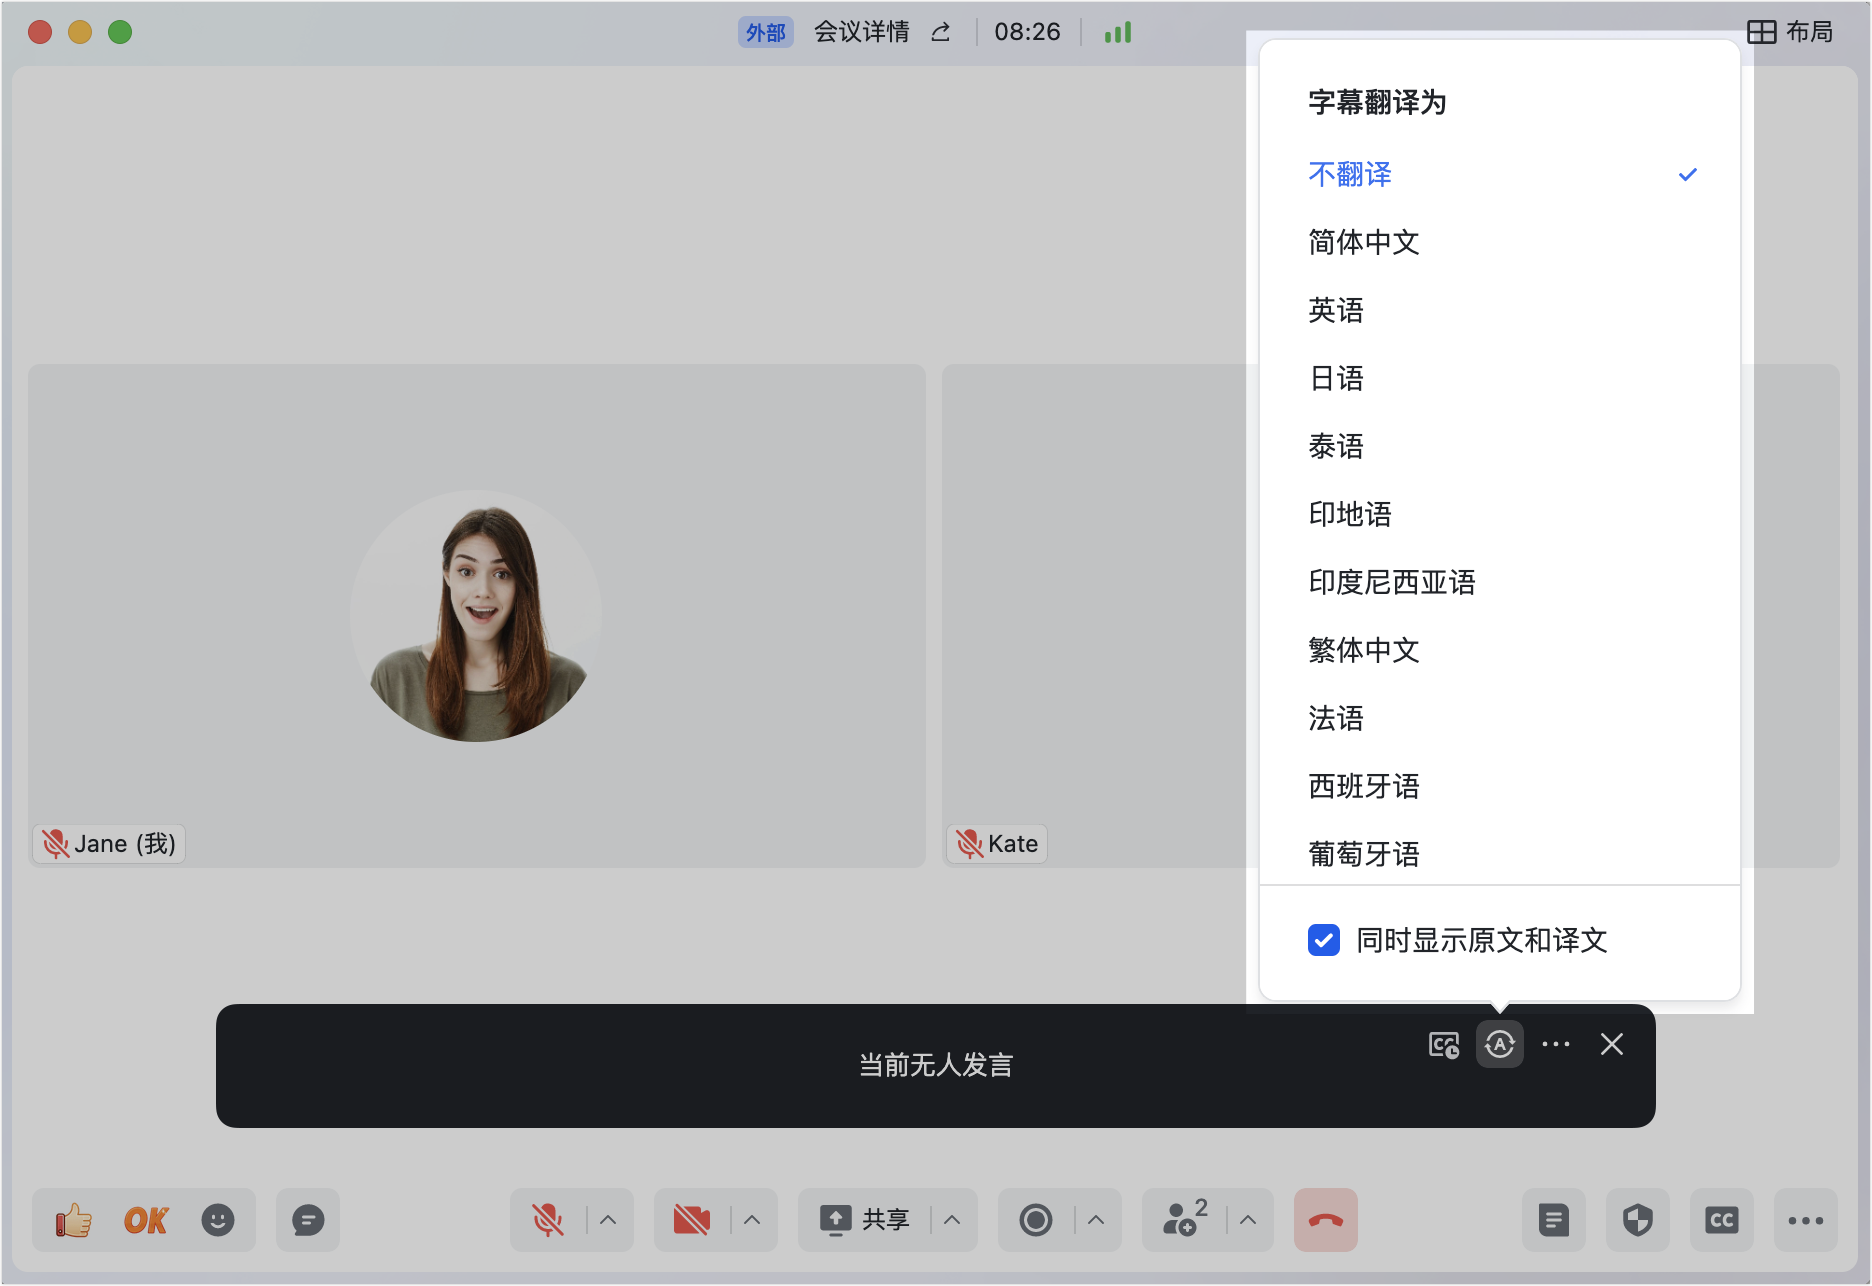
Task: Click the red hang-up phone button
Action: 1325,1220
